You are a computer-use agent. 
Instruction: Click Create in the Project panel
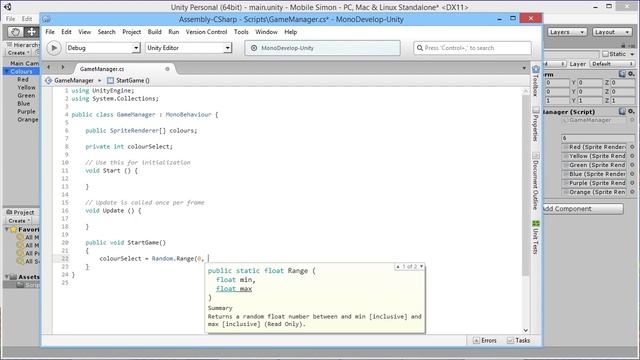[19, 221]
